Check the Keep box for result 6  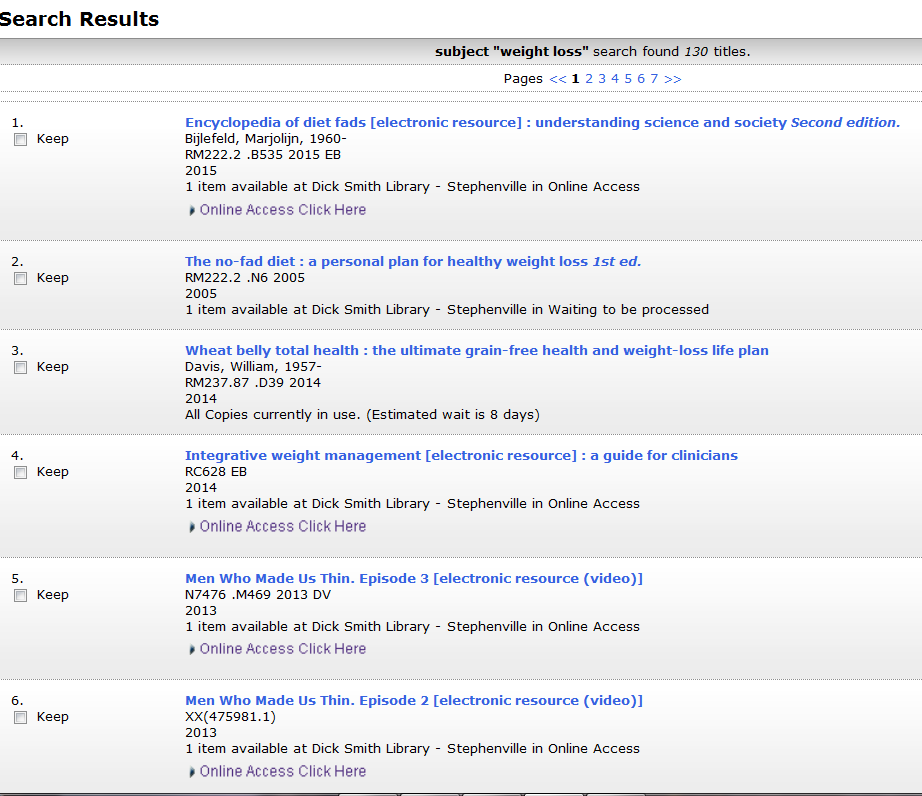(x=21, y=717)
